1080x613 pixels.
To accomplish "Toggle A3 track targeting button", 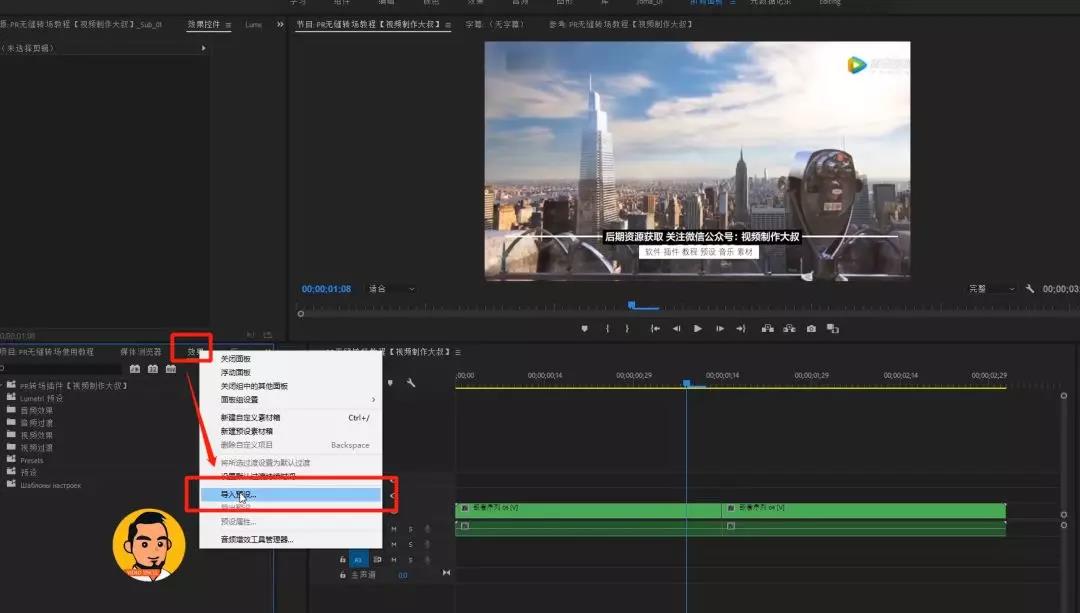I will pyautogui.click(x=358, y=559).
